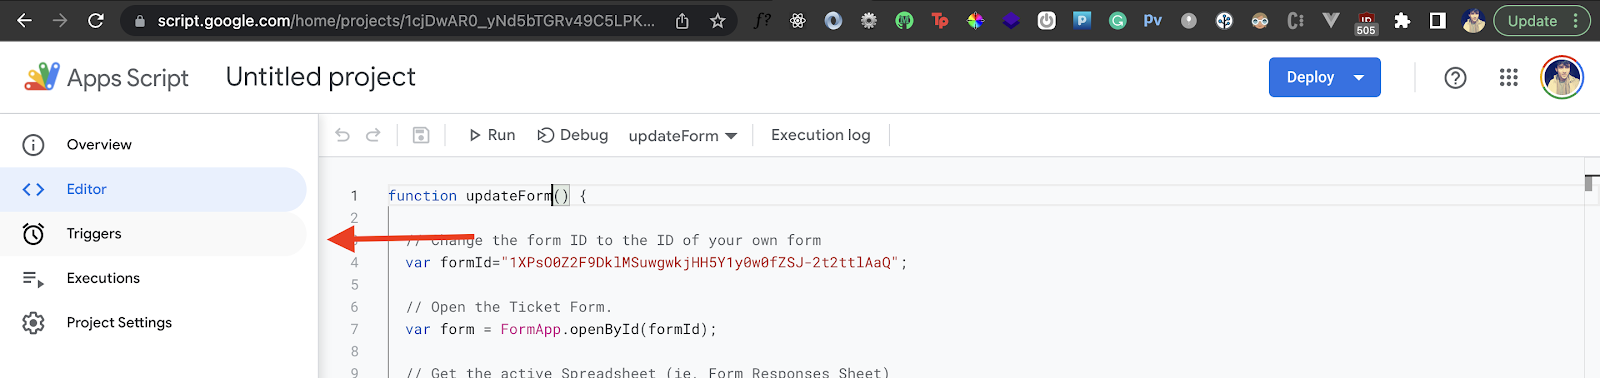The width and height of the screenshot is (1600, 378).
Task: Open the Help question mark icon
Action: (x=1455, y=77)
